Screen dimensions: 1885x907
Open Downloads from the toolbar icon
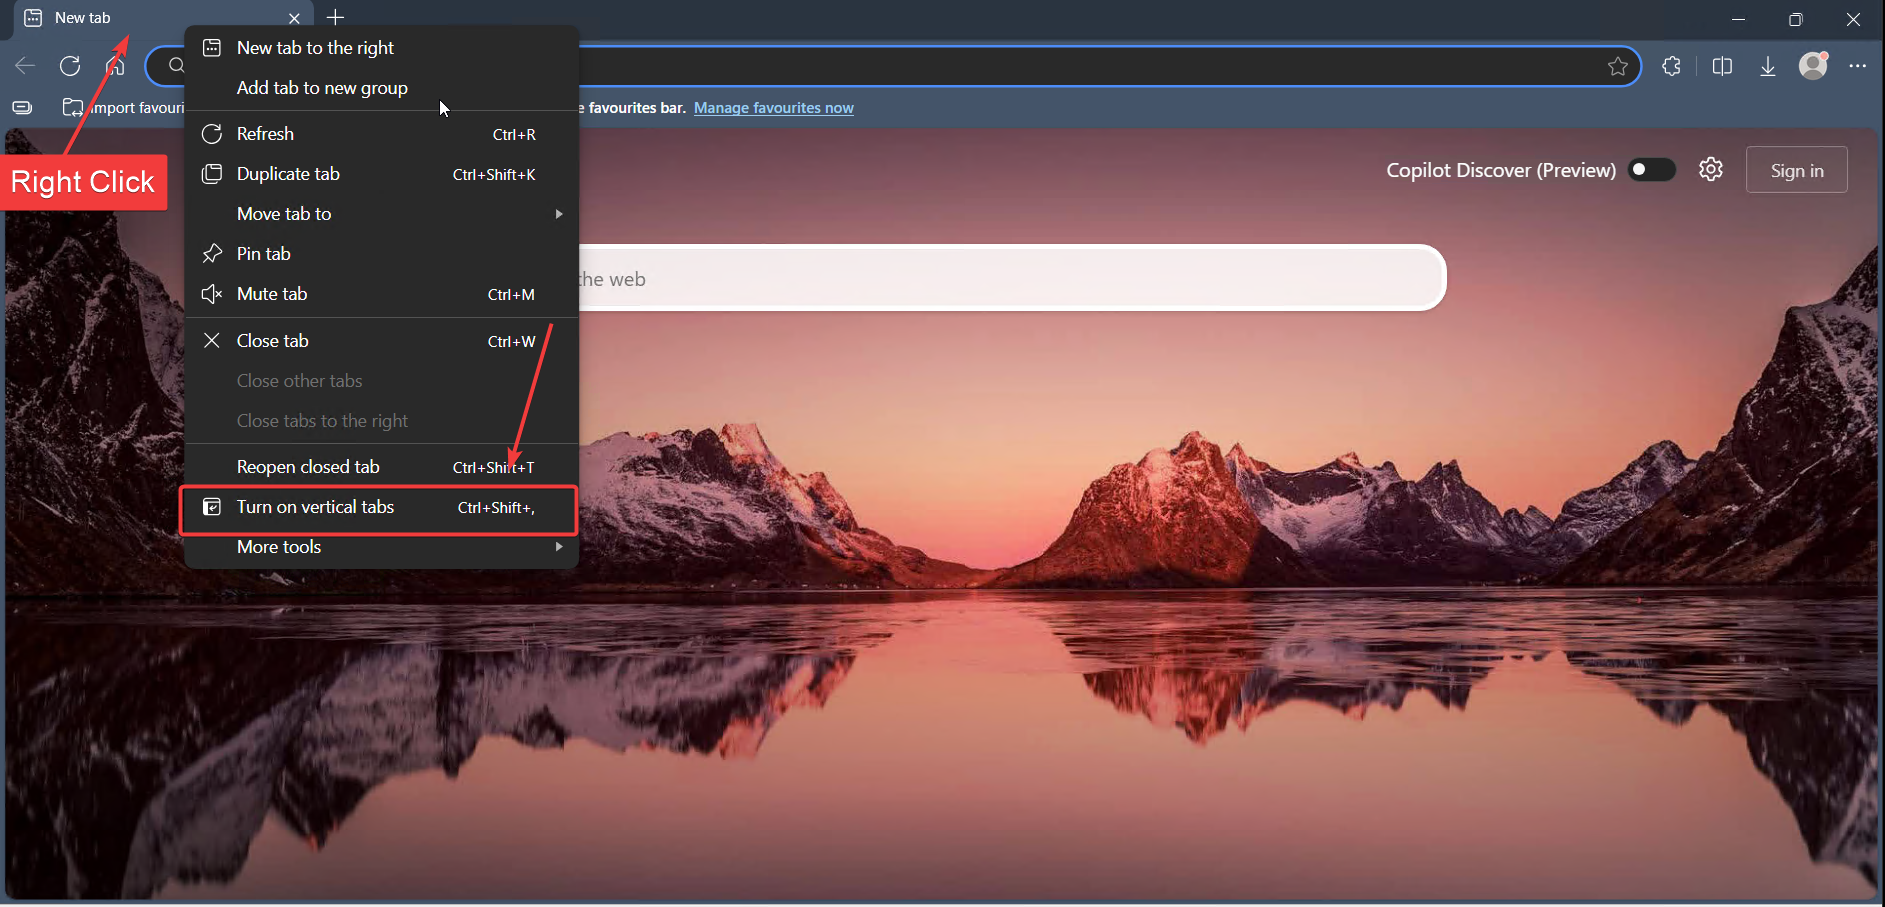point(1768,66)
